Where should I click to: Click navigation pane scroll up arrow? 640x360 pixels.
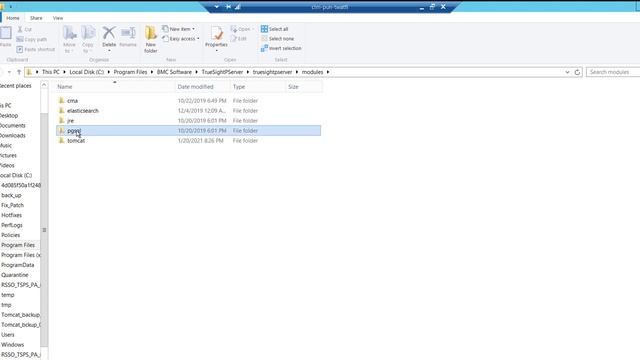[x=44, y=85]
